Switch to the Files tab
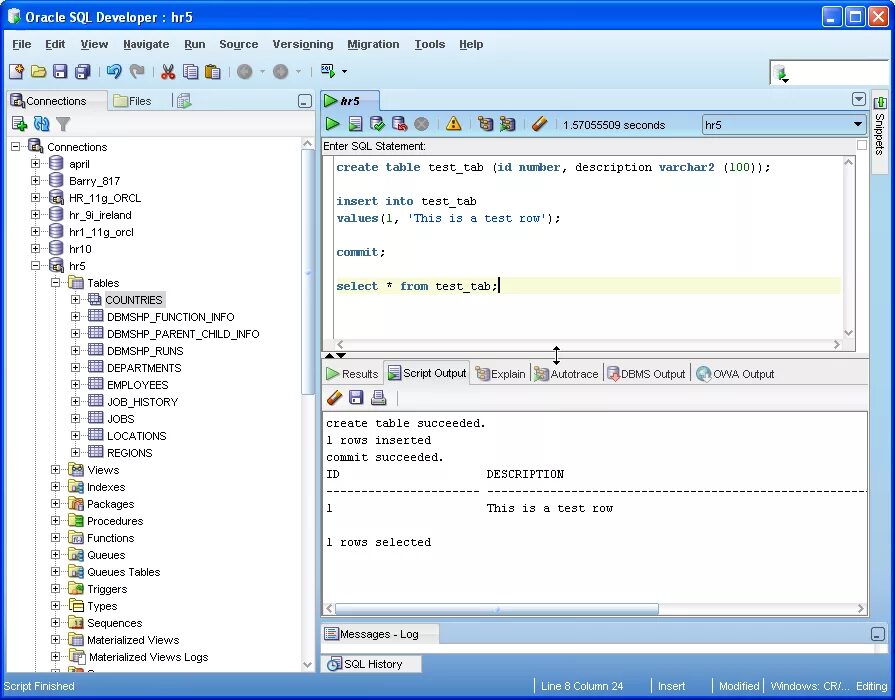This screenshot has height=700, width=895. coord(132,101)
